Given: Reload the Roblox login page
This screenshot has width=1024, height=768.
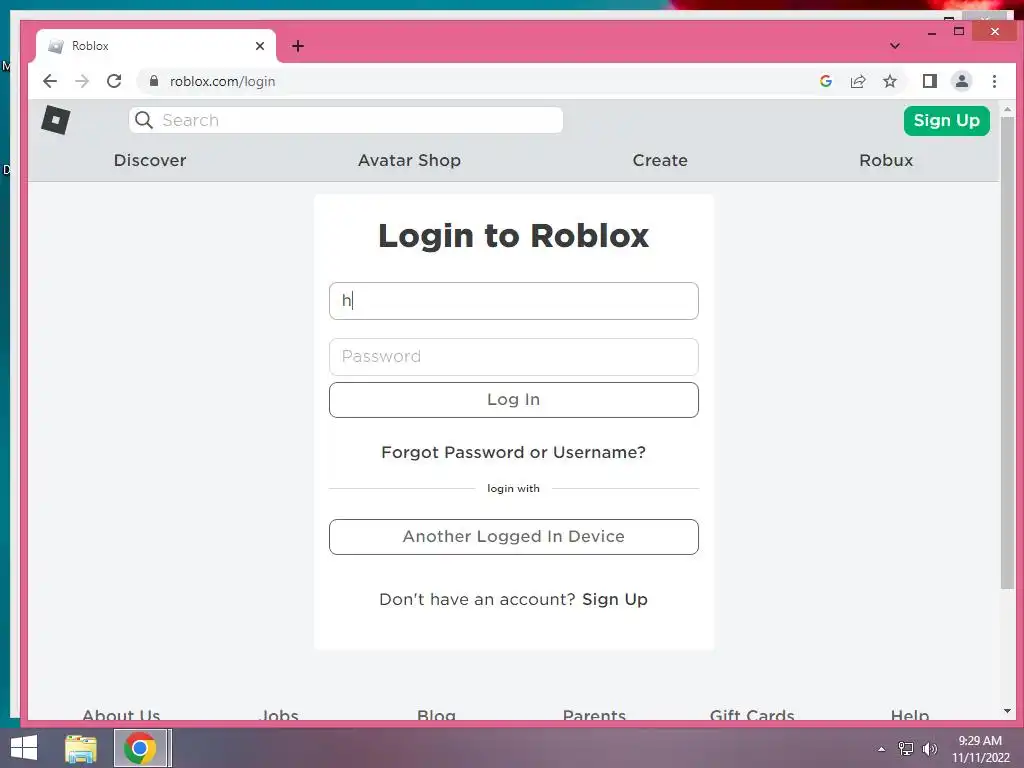Looking at the screenshot, I should pyautogui.click(x=114, y=81).
